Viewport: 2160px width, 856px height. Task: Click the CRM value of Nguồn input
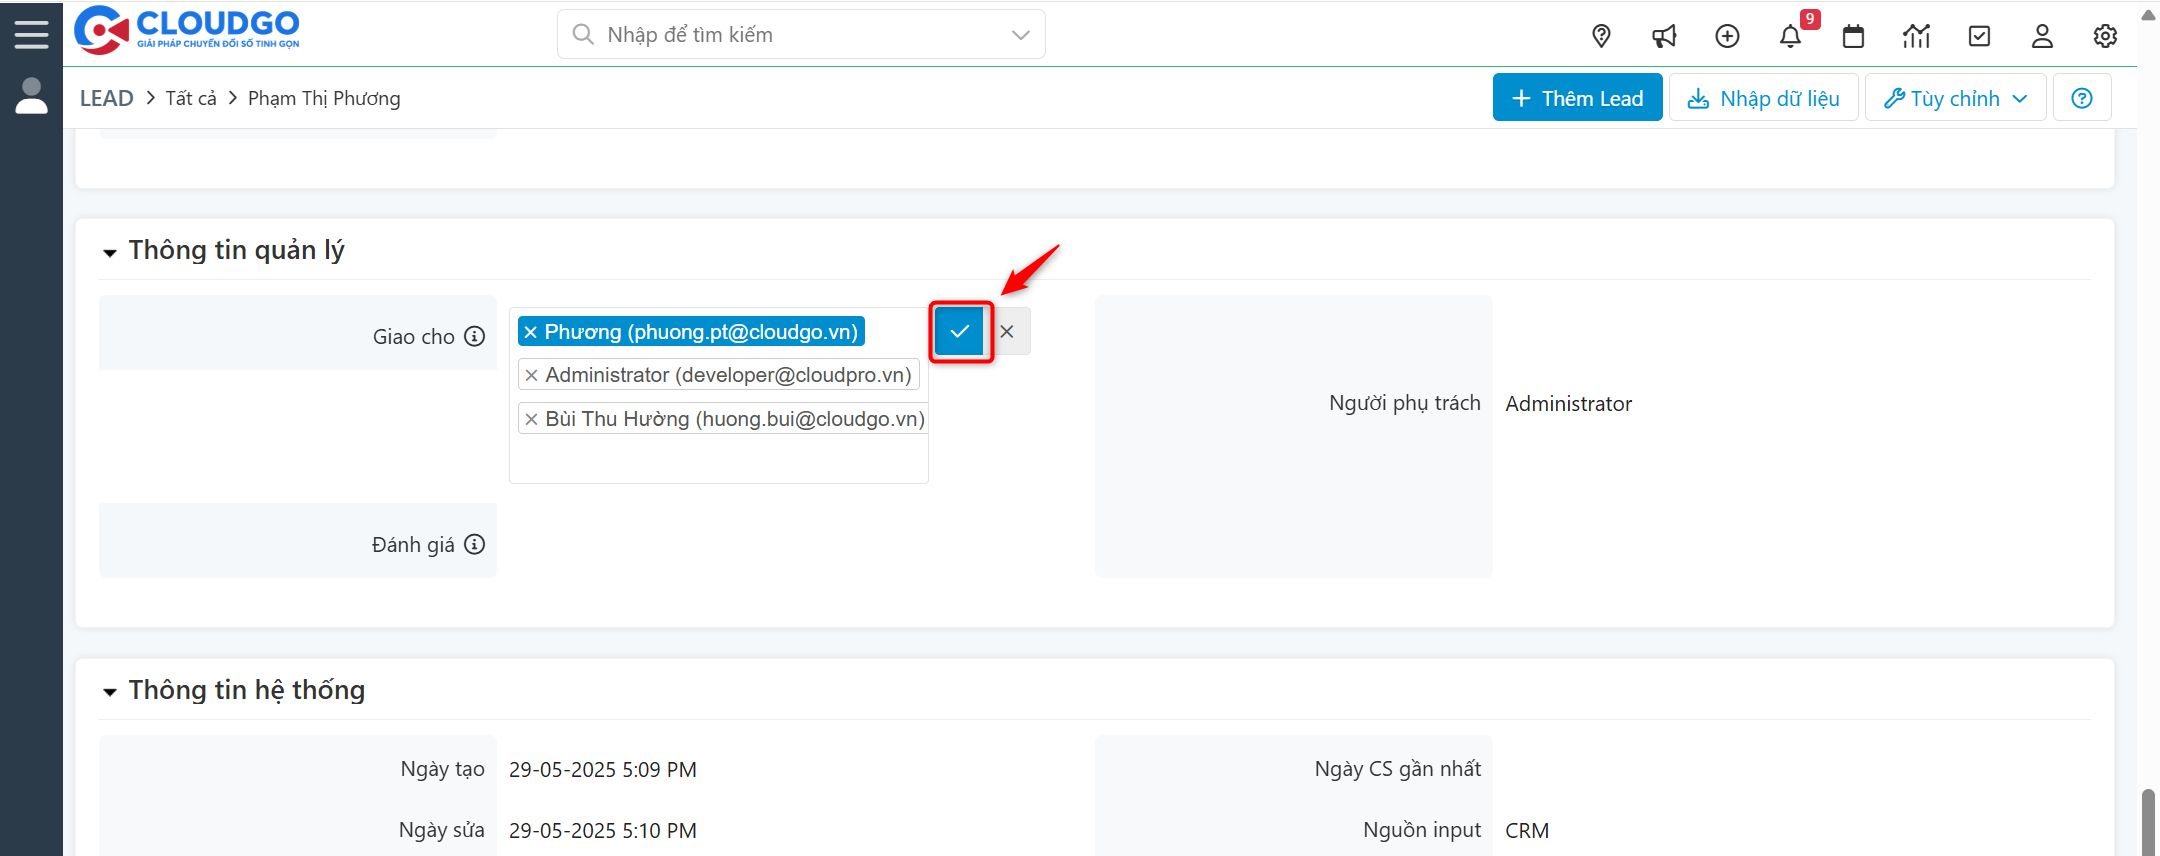[1527, 831]
